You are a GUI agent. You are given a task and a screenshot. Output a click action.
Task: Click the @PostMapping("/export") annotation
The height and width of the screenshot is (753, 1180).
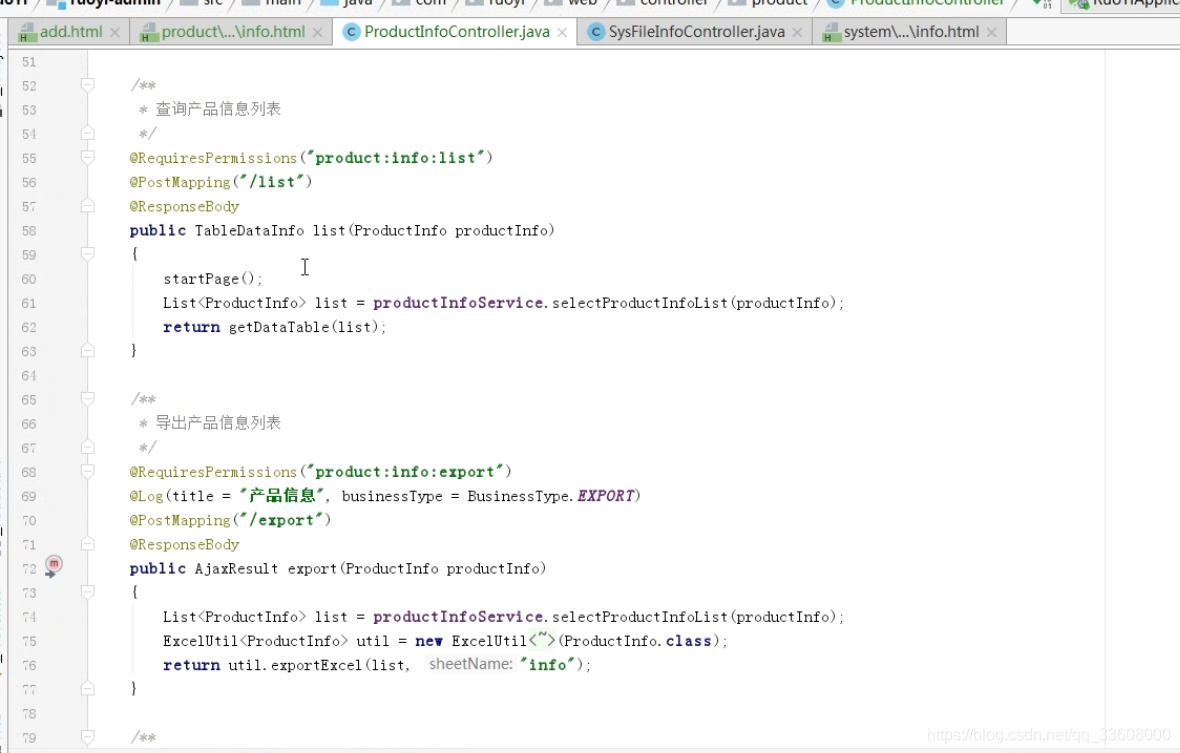pyautogui.click(x=230, y=520)
